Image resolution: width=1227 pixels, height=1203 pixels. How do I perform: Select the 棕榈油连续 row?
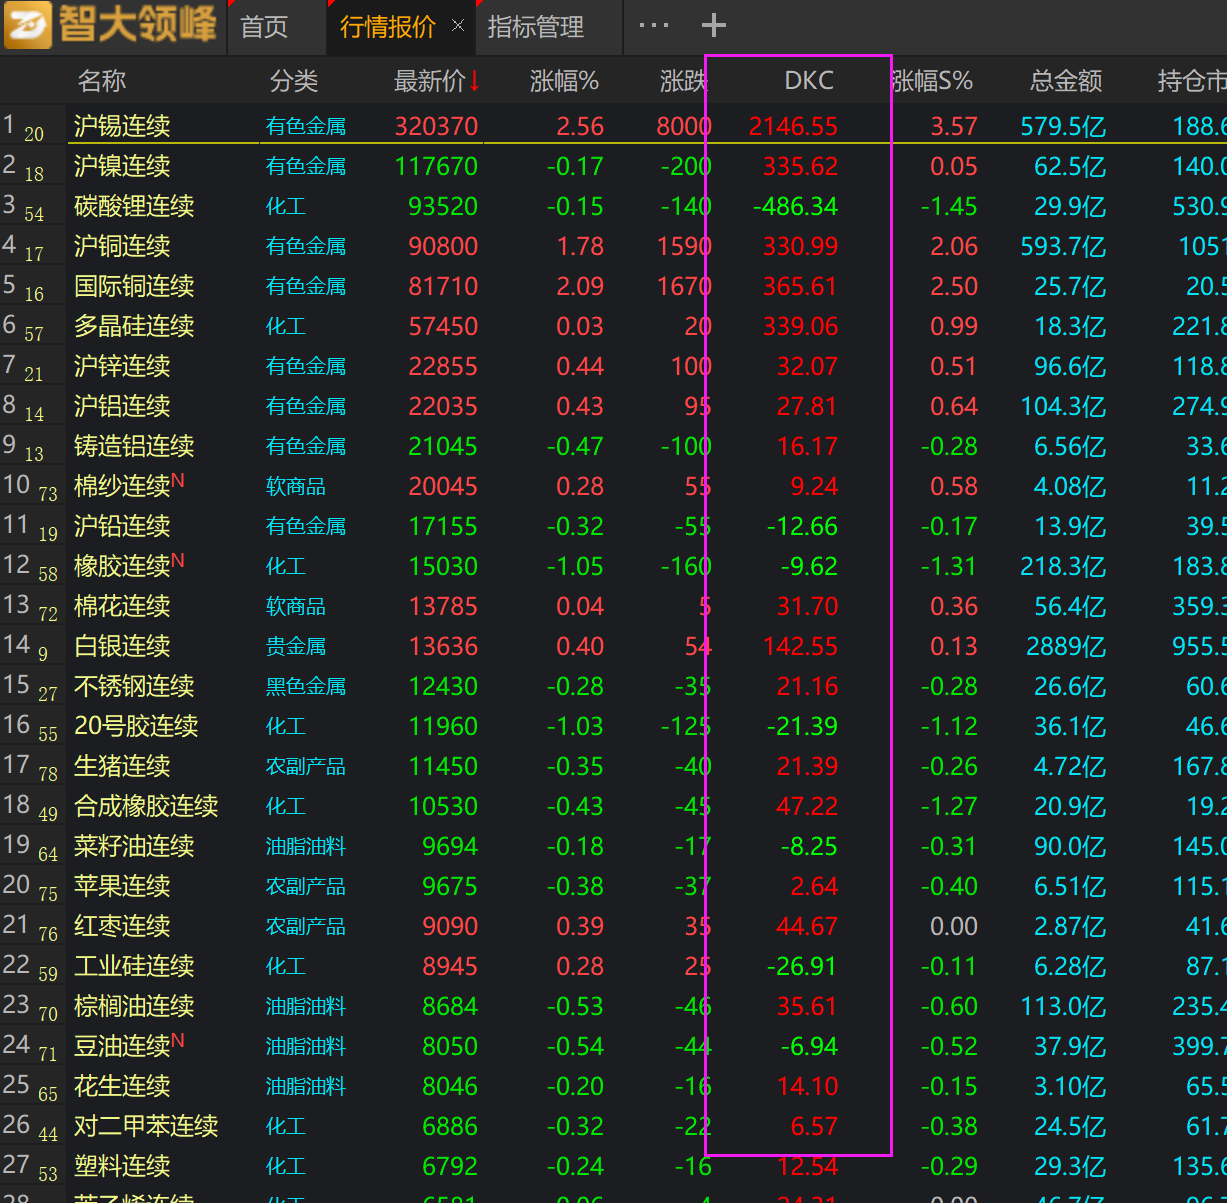pos(134,1006)
